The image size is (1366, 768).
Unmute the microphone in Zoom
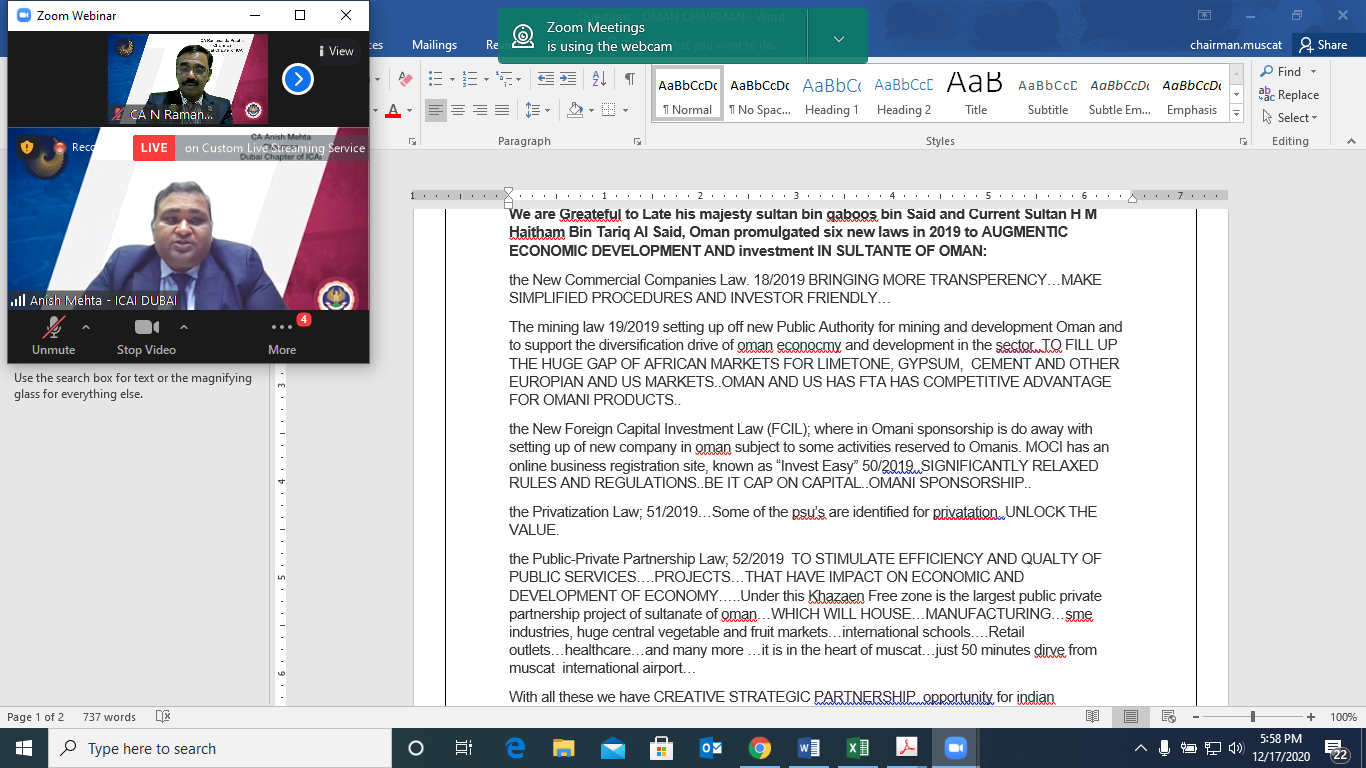pos(53,334)
